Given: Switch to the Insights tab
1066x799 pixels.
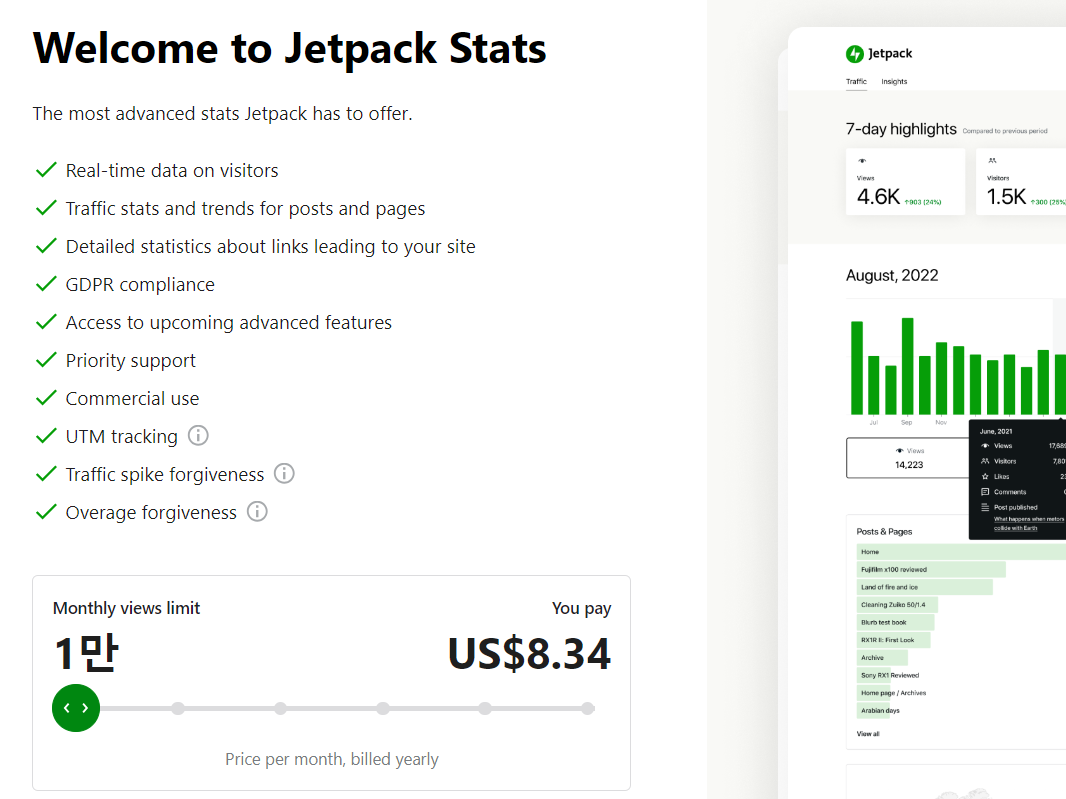Looking at the screenshot, I should click(894, 82).
